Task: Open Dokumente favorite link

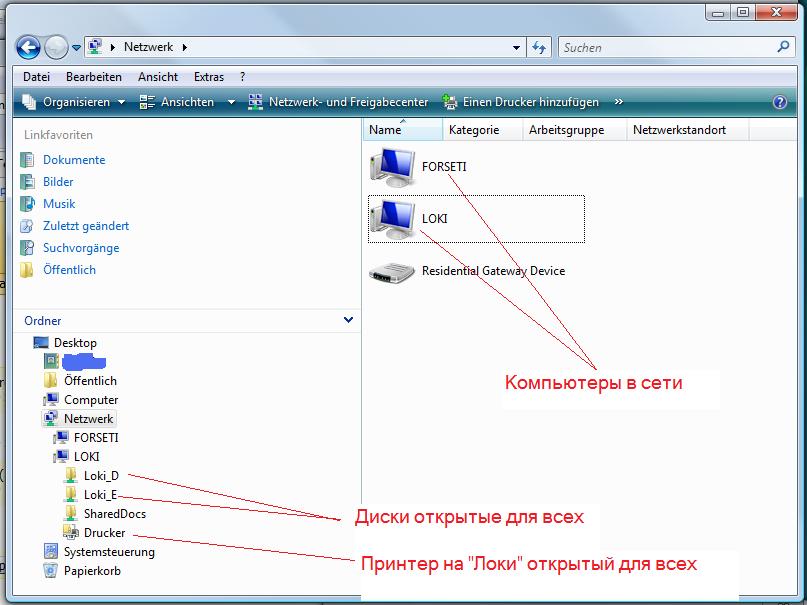Action: click(x=74, y=159)
